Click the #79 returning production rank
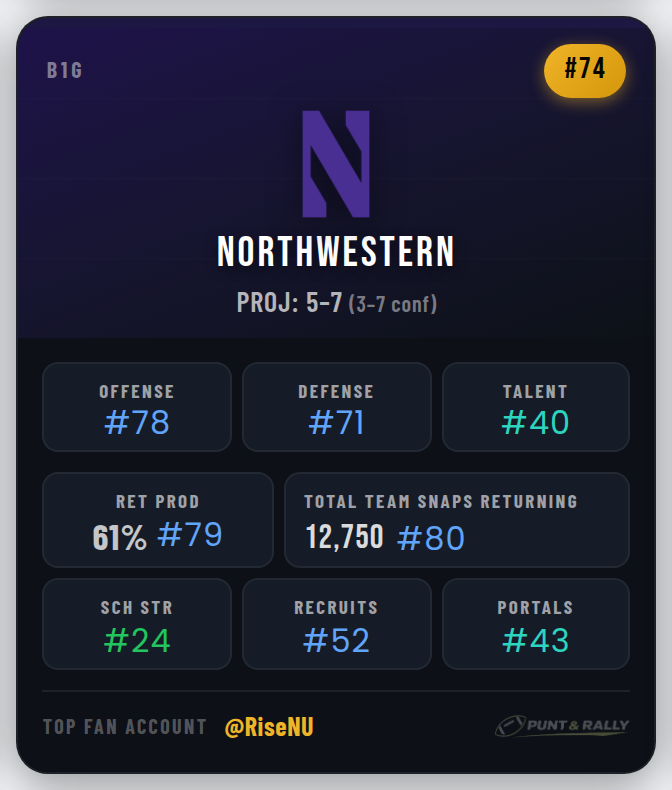This screenshot has height=790, width=672. 190,535
